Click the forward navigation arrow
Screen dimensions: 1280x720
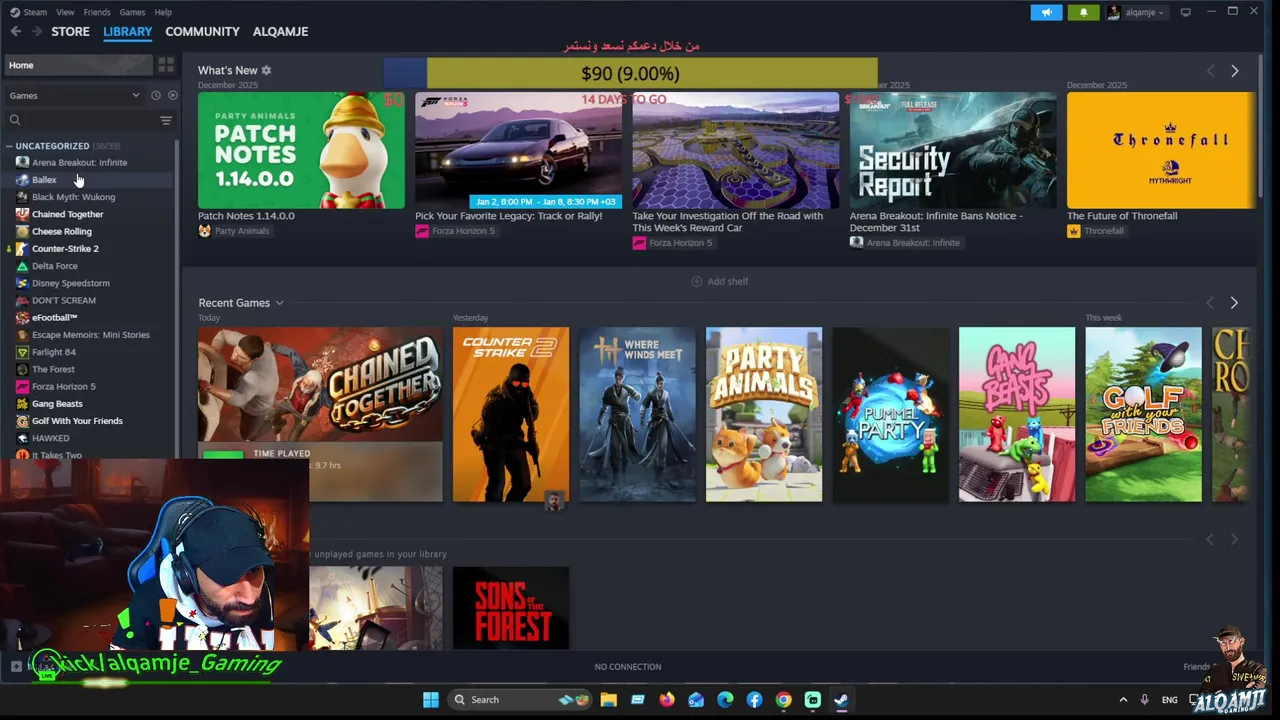(x=36, y=31)
